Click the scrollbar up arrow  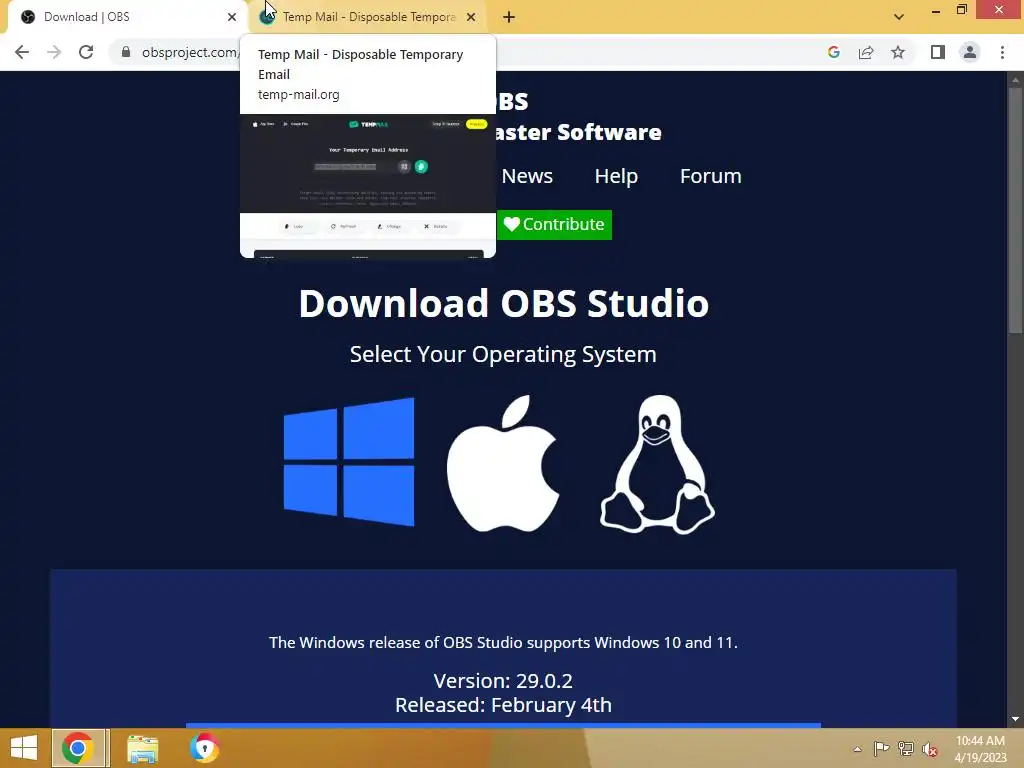[1015, 80]
